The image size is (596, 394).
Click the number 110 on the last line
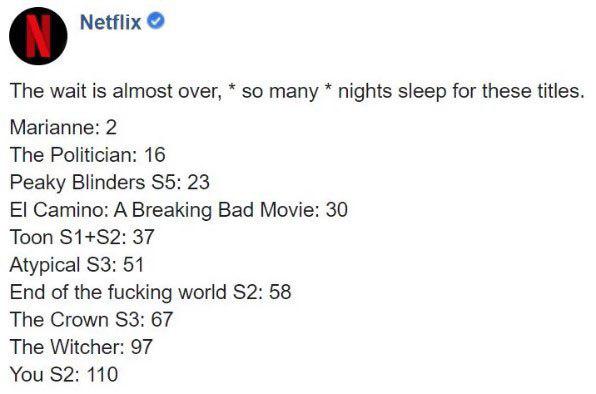[102, 374]
